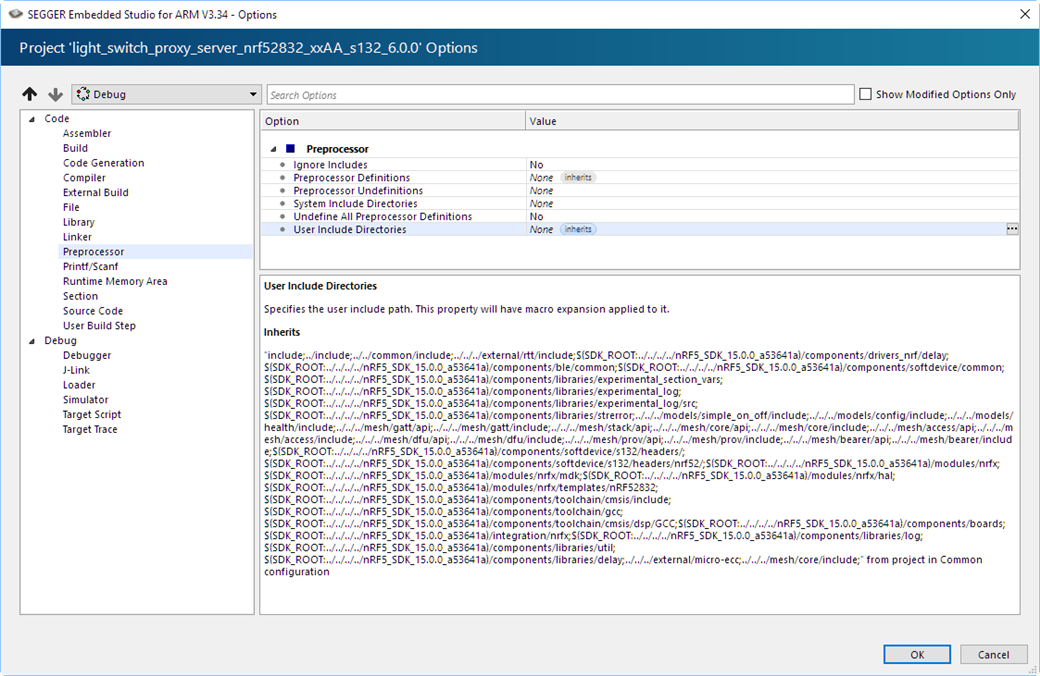Open Target Trace options

(x=90, y=429)
